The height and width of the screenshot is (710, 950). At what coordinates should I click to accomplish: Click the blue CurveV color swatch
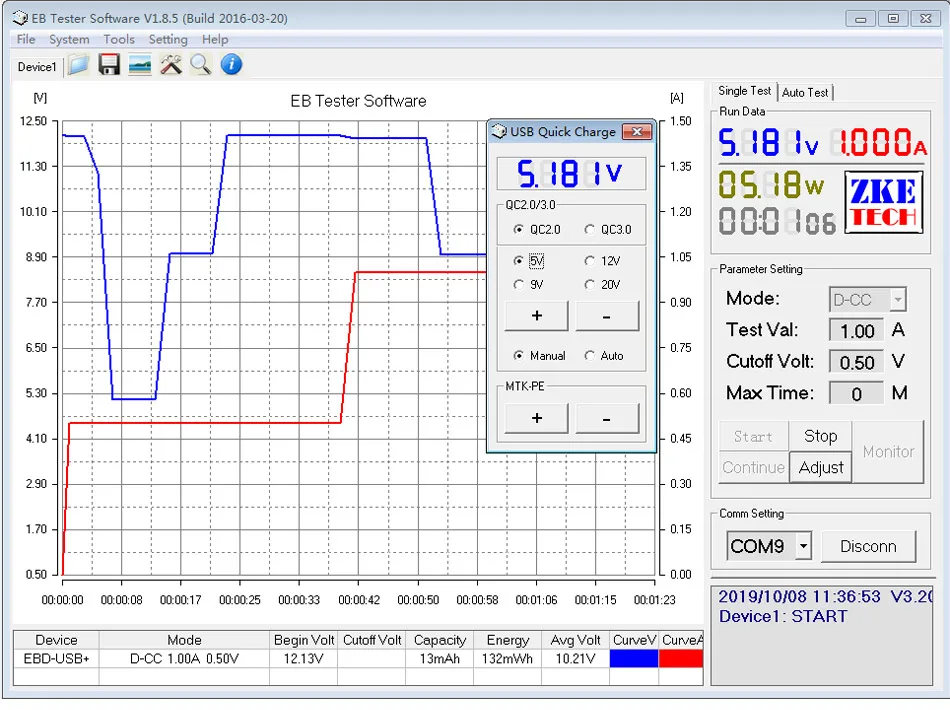pos(634,659)
